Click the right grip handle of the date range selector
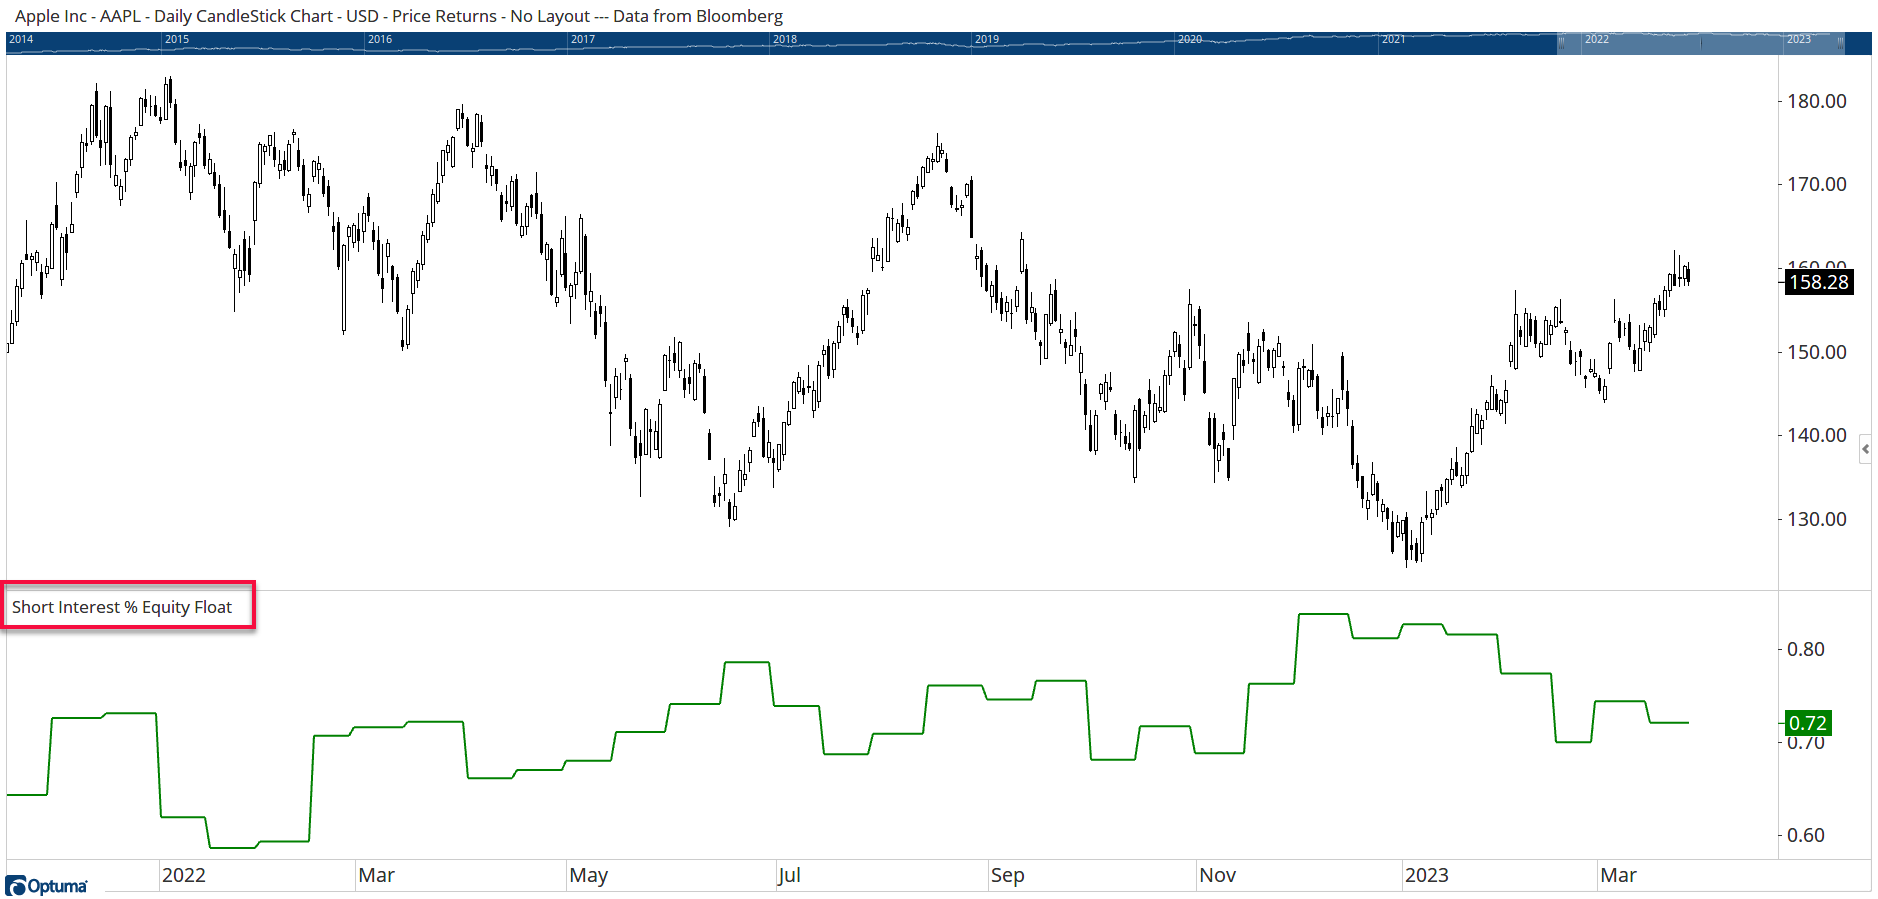The height and width of the screenshot is (899, 1878). pyautogui.click(x=1841, y=41)
